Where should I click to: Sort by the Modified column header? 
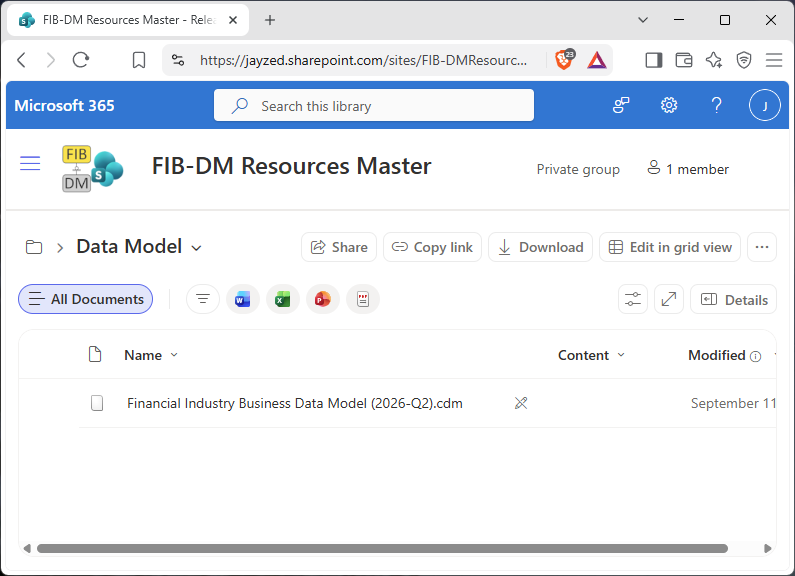click(716, 355)
